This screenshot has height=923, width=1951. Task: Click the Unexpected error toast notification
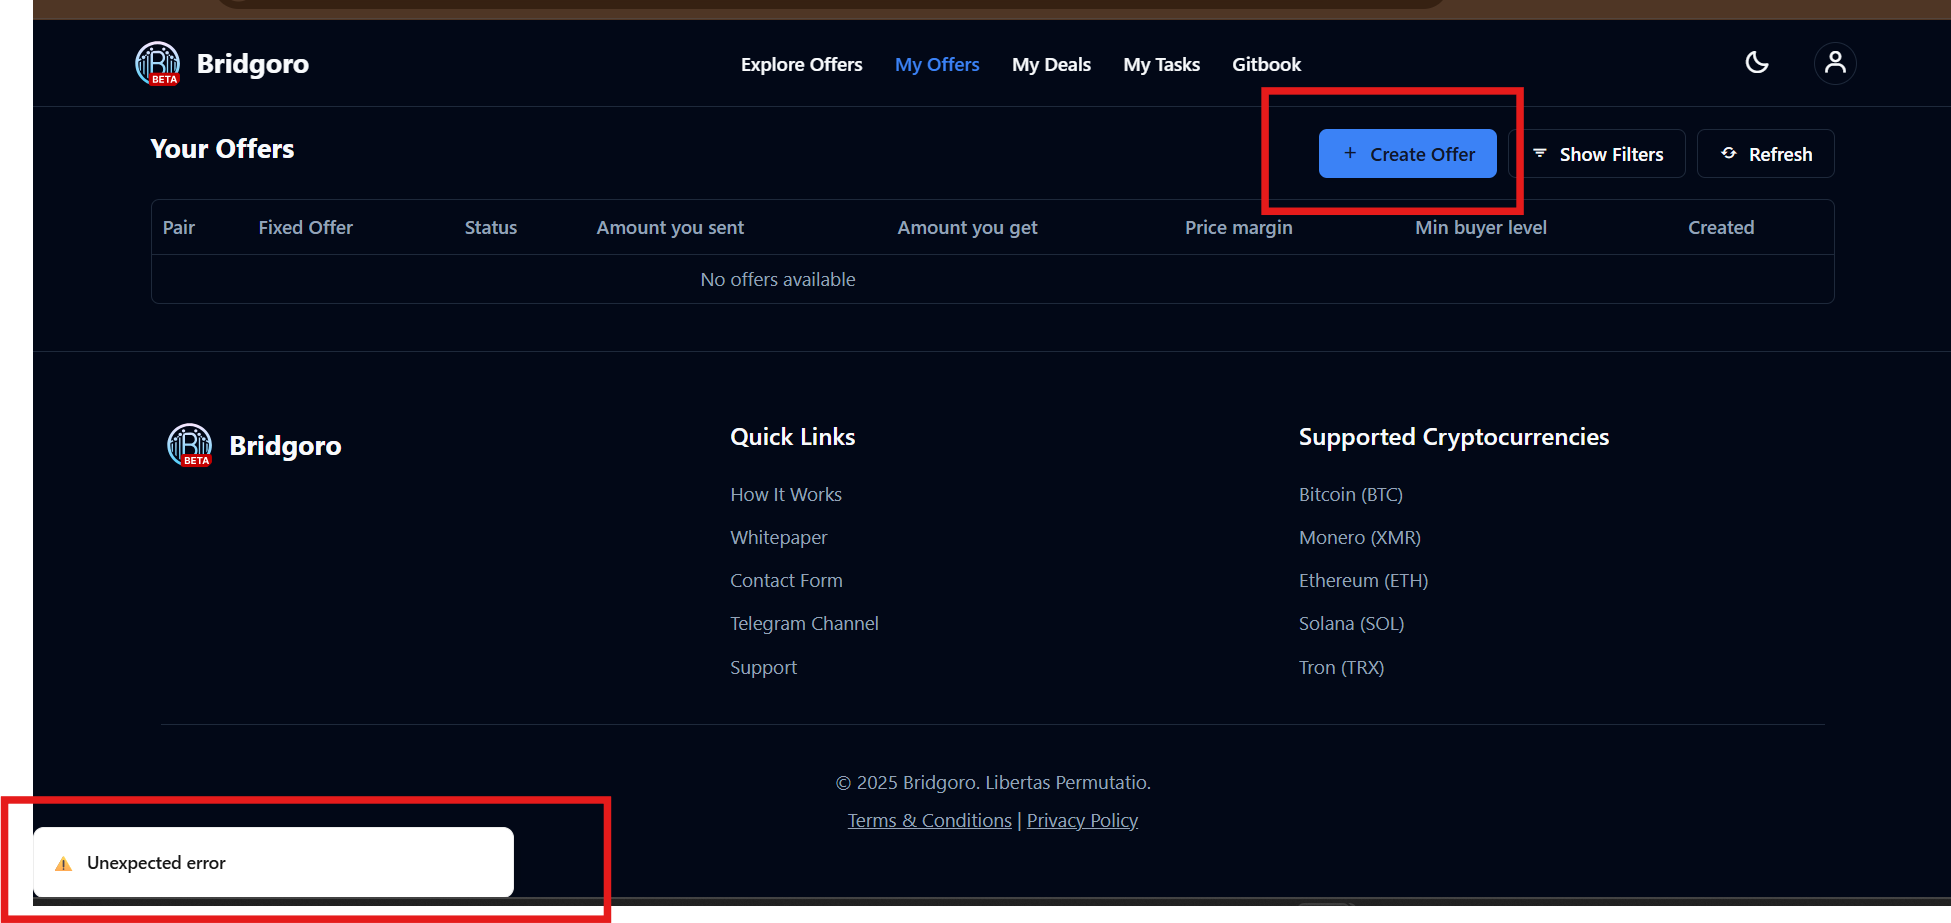coord(274,862)
